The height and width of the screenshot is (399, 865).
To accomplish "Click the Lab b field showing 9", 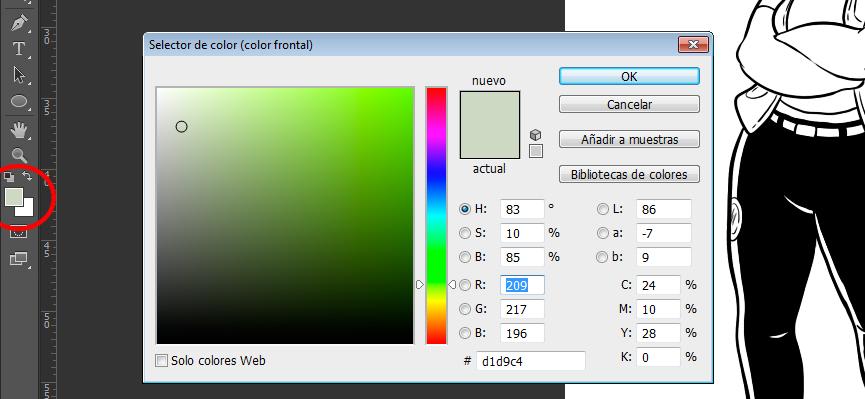I will (664, 257).
